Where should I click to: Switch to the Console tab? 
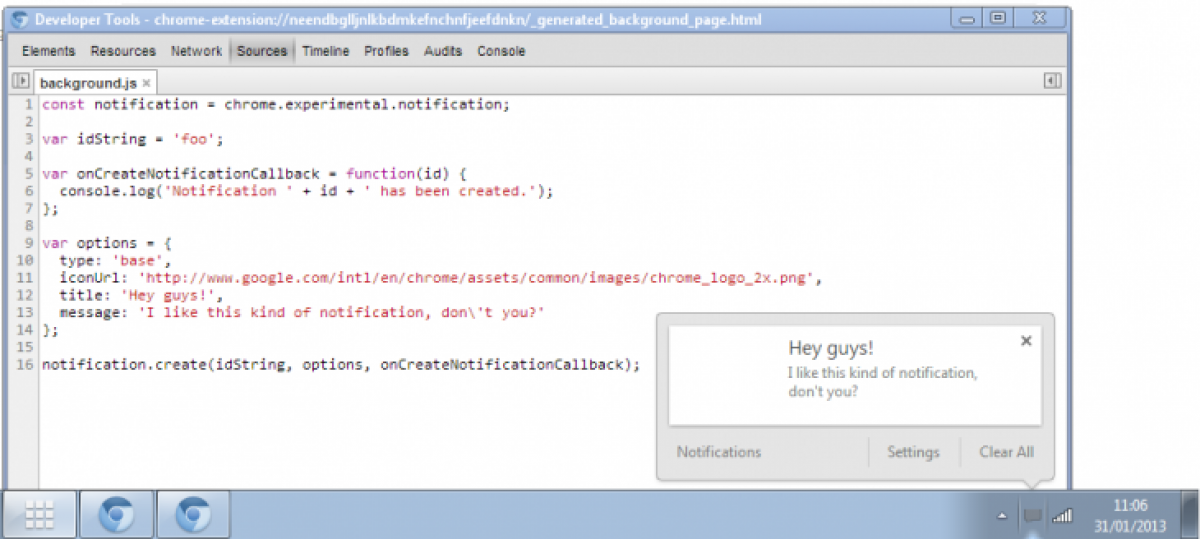pos(500,51)
